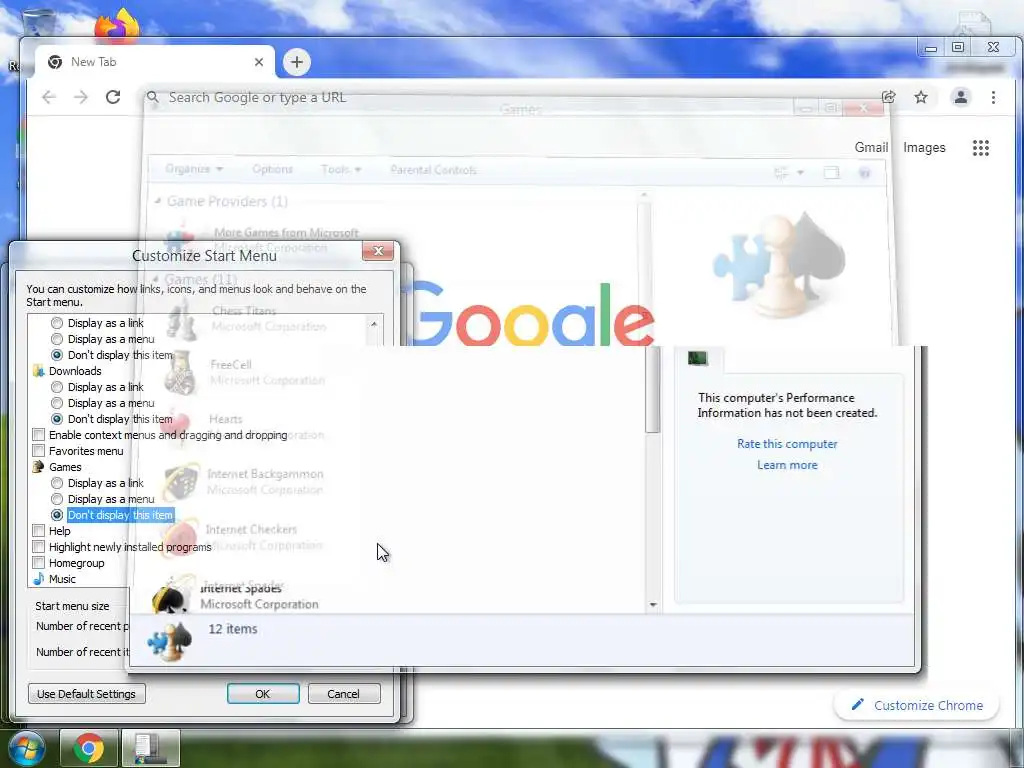Toggle preview pane icon in Games window

click(831, 173)
